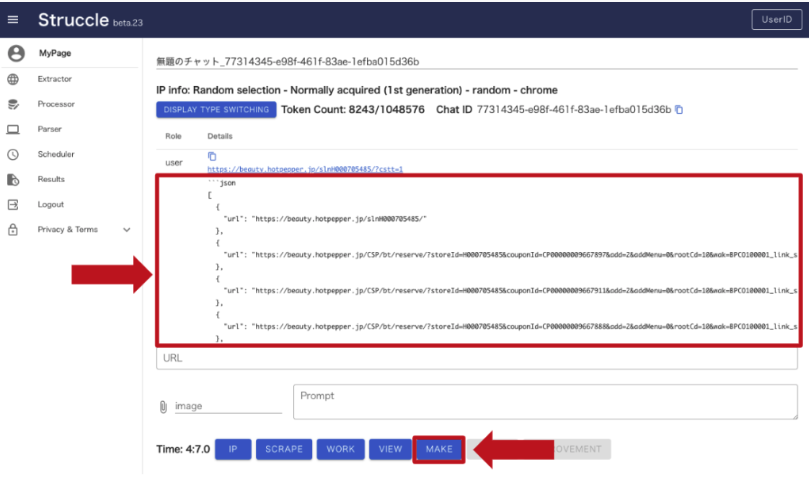Click the Chat ID value text
The width and height of the screenshot is (809, 494).
pos(574,109)
